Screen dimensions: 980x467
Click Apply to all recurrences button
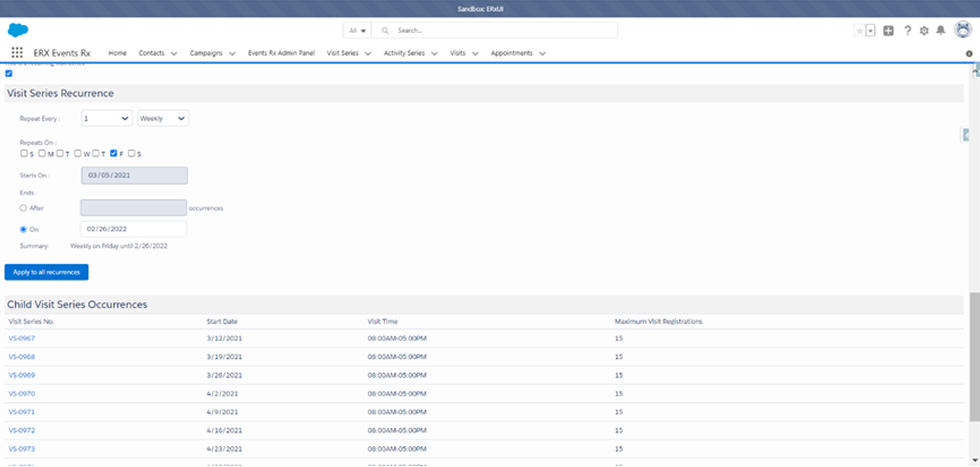point(46,272)
